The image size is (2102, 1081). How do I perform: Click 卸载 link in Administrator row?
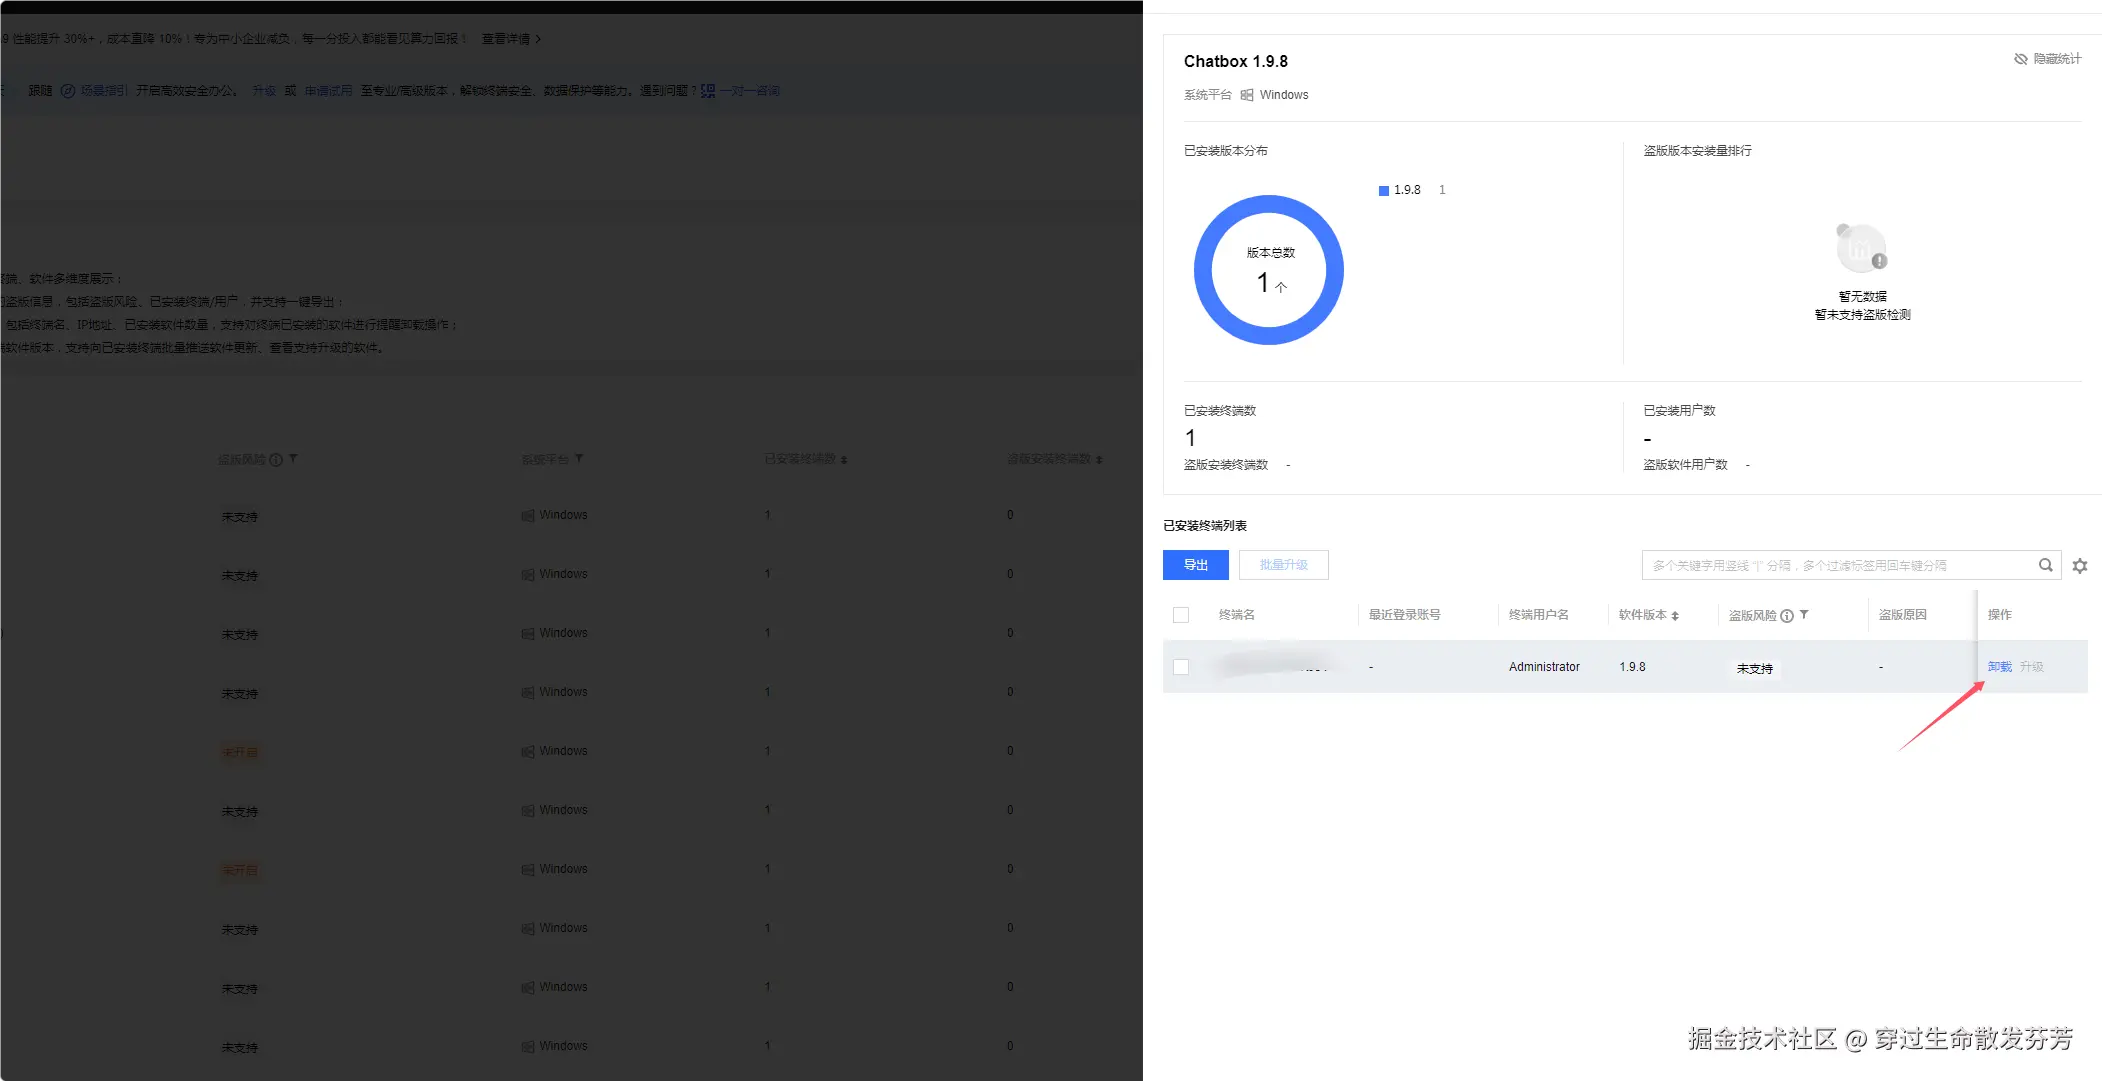[x=1999, y=667]
